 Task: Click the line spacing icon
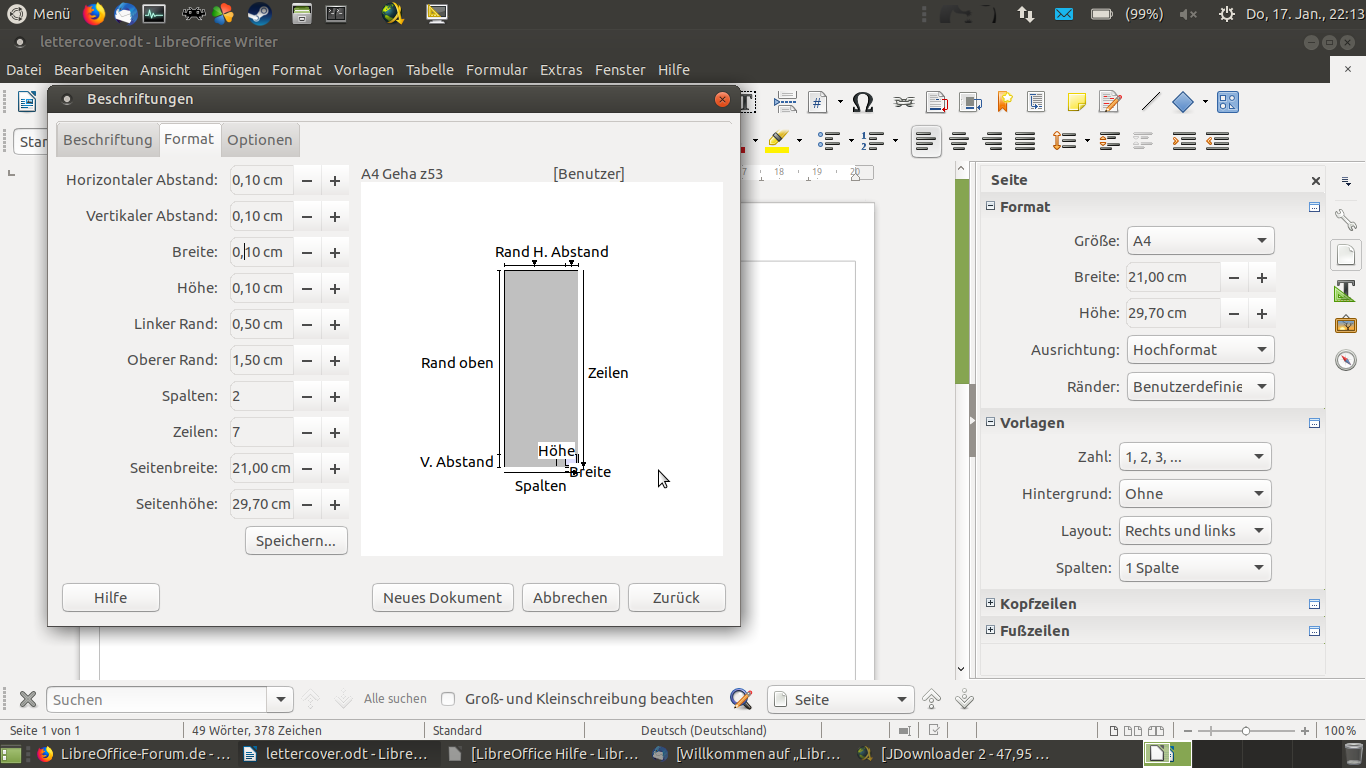click(x=1065, y=141)
